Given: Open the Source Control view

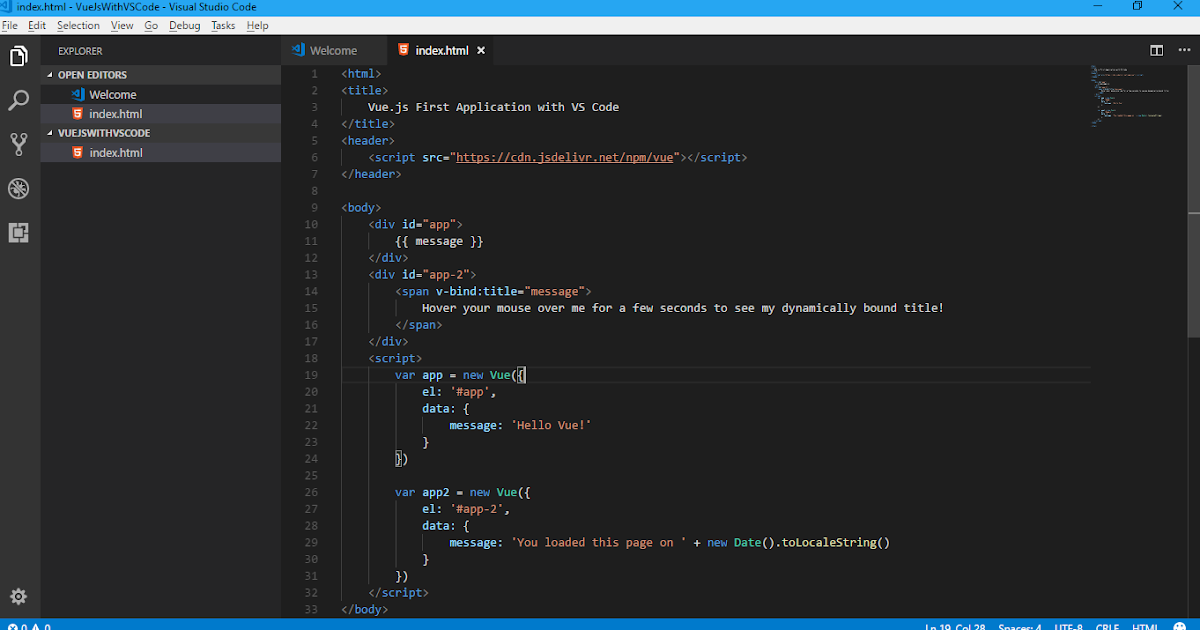Looking at the screenshot, I should 19,145.
